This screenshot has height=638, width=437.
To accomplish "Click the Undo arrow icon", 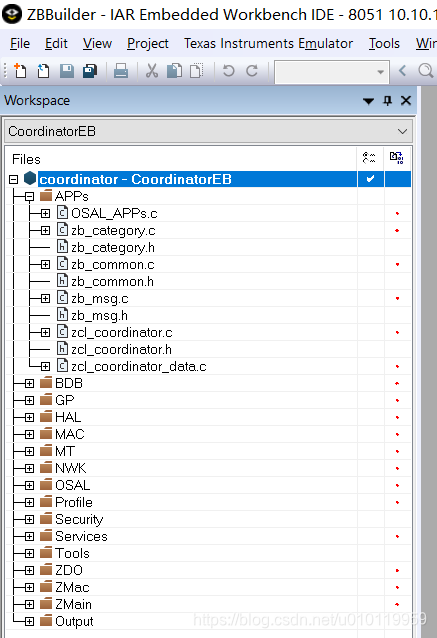I will tap(229, 71).
